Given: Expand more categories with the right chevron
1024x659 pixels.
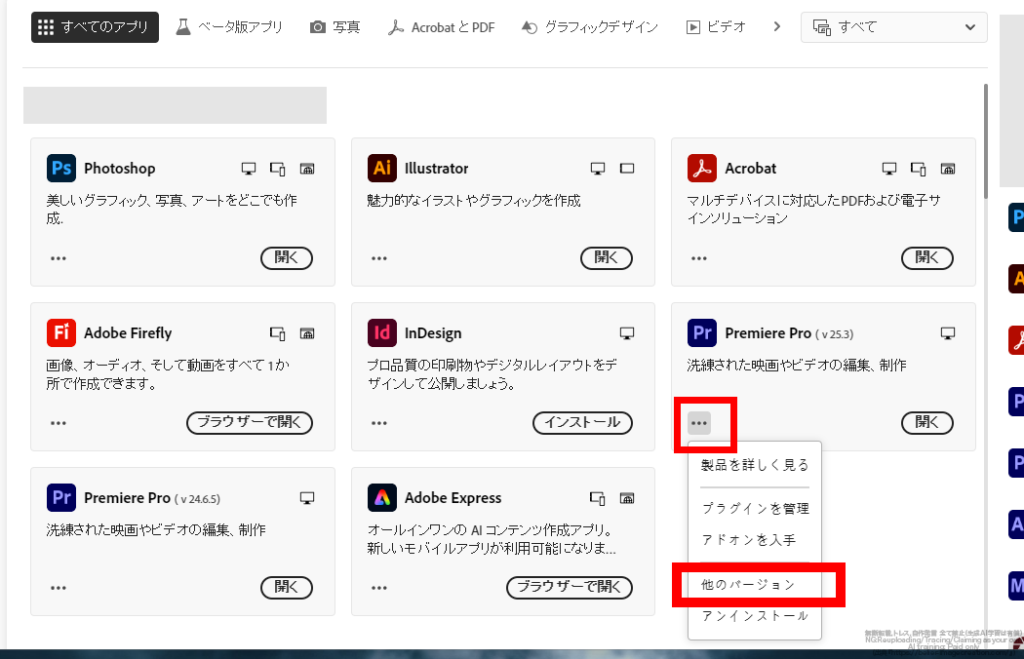Looking at the screenshot, I should (776, 27).
